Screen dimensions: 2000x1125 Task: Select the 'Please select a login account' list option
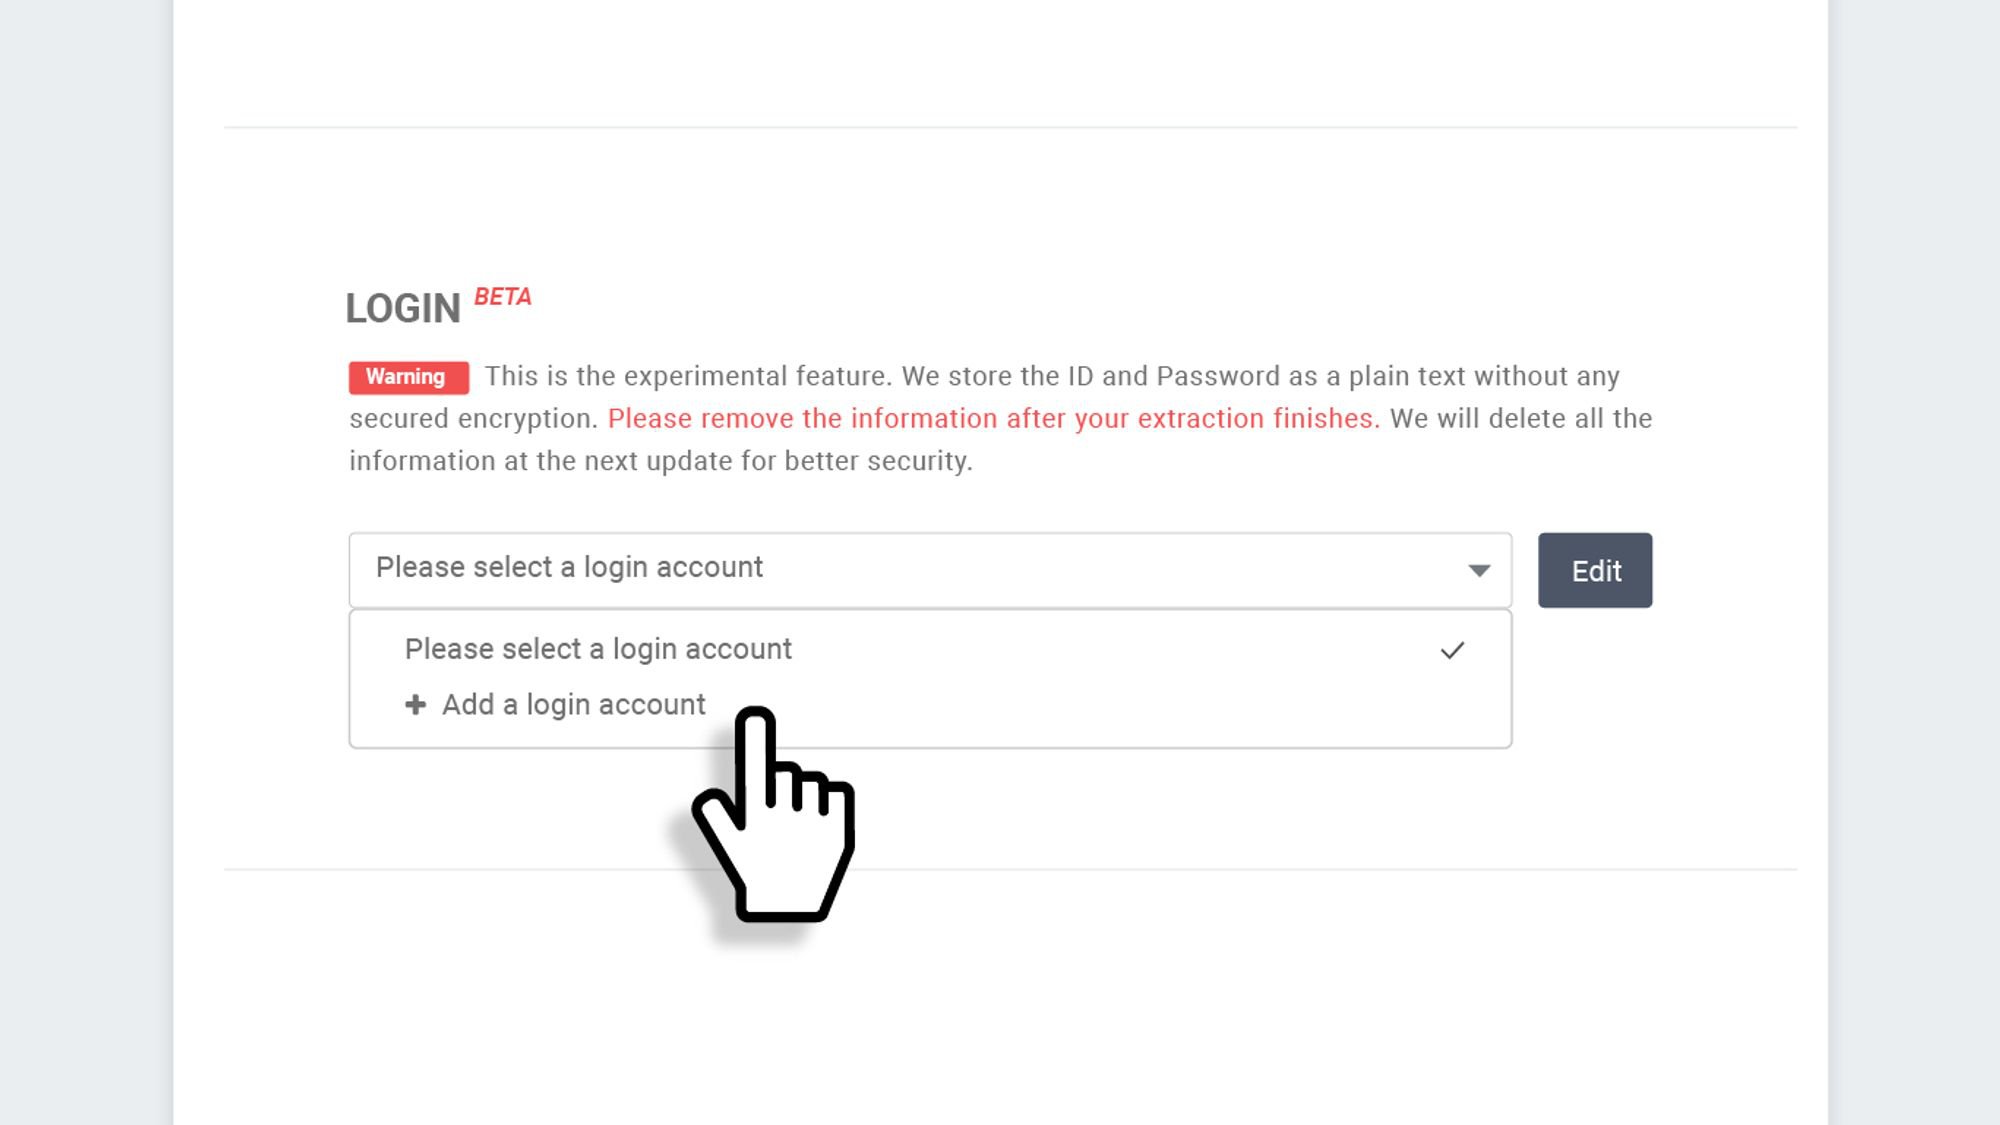[x=598, y=649]
